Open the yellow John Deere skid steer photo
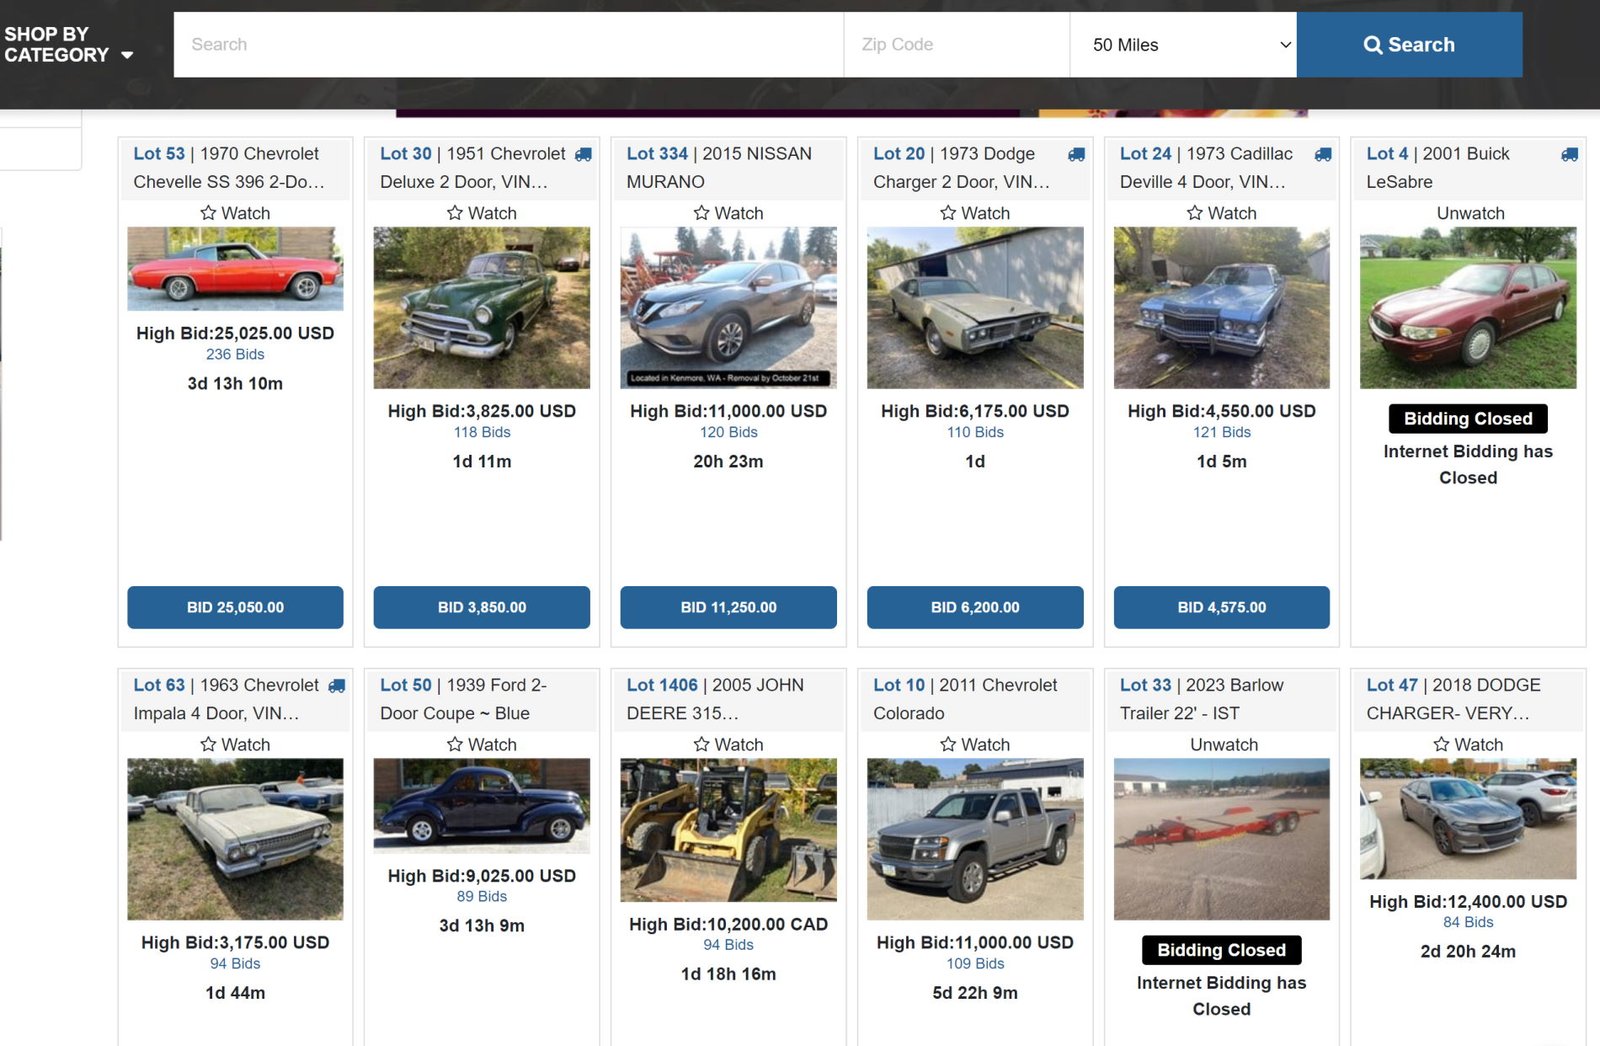 pyautogui.click(x=728, y=830)
